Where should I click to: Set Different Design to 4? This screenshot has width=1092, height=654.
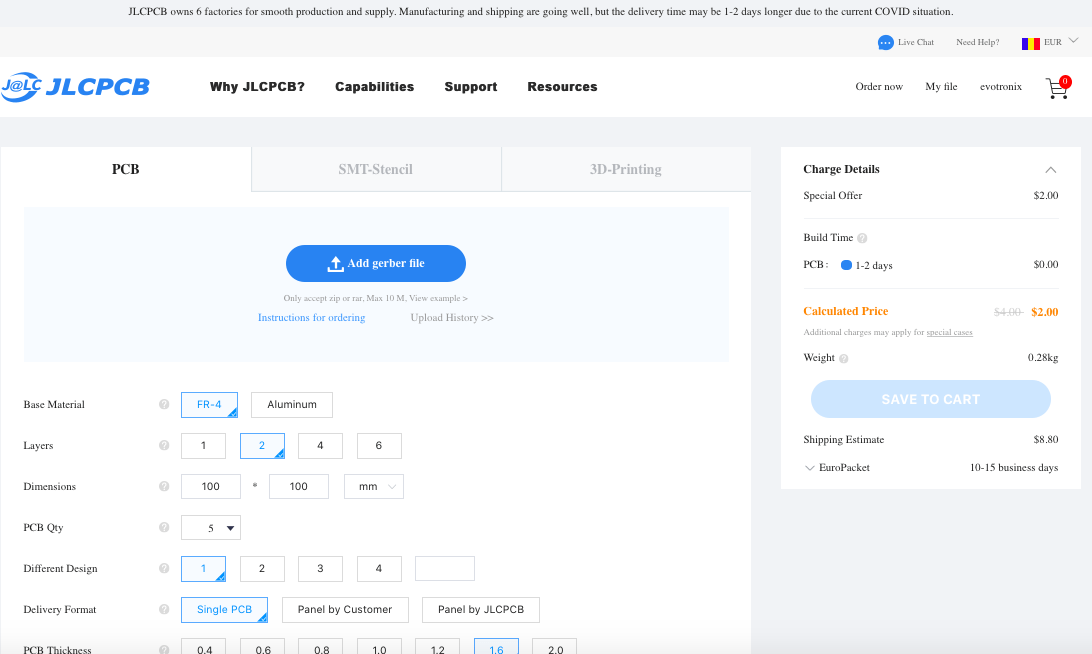point(379,568)
